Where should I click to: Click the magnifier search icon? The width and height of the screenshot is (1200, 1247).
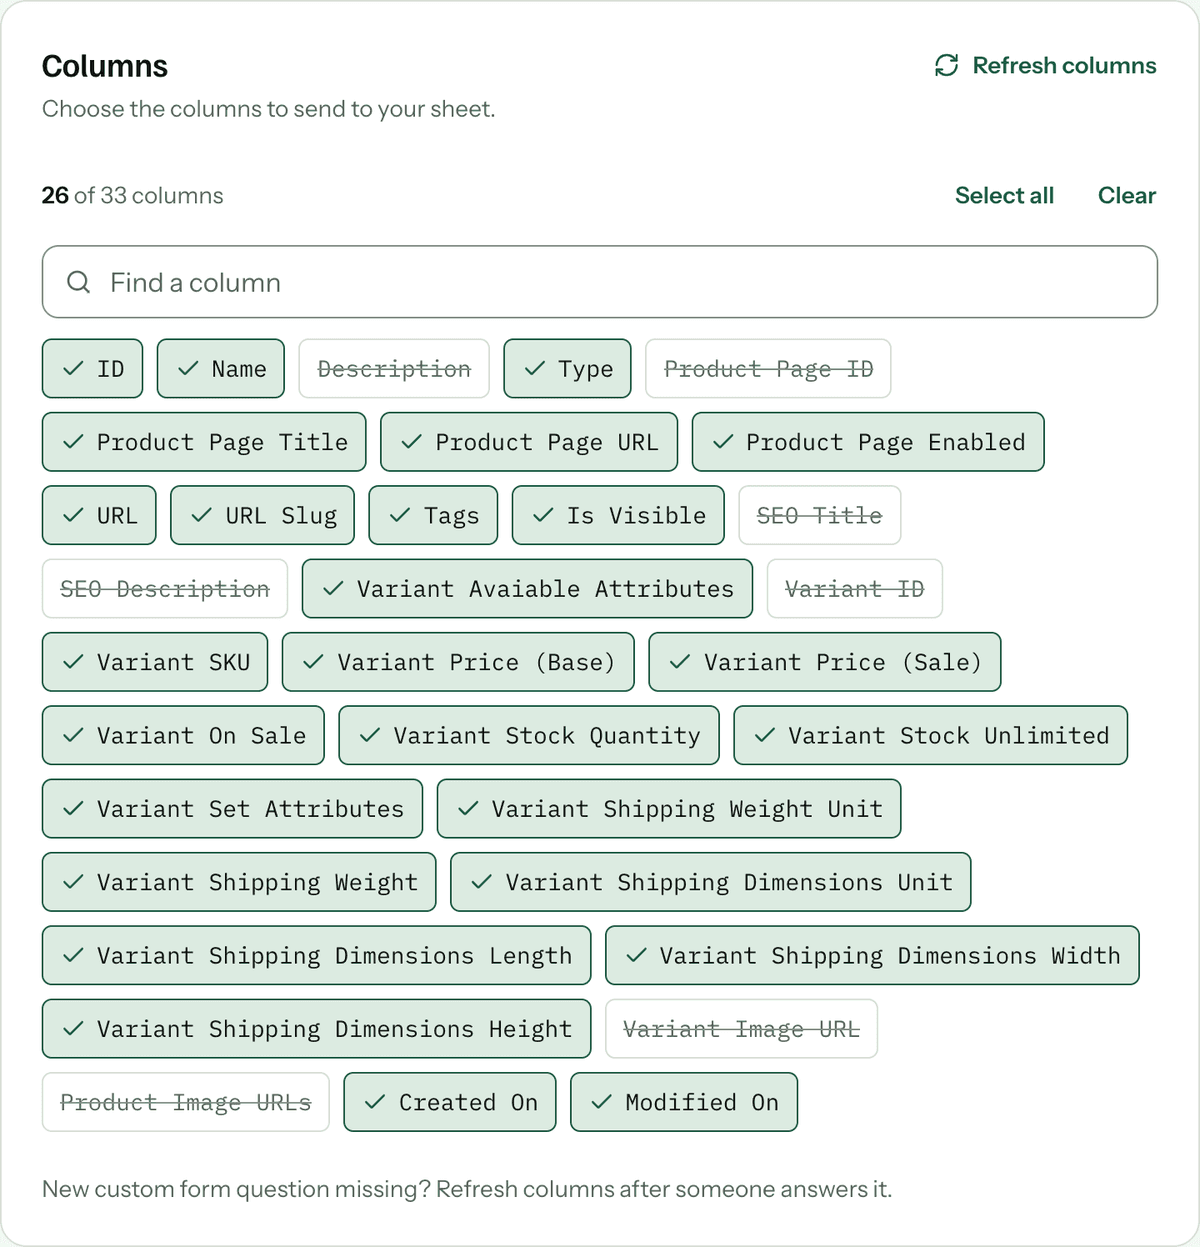coord(78,282)
